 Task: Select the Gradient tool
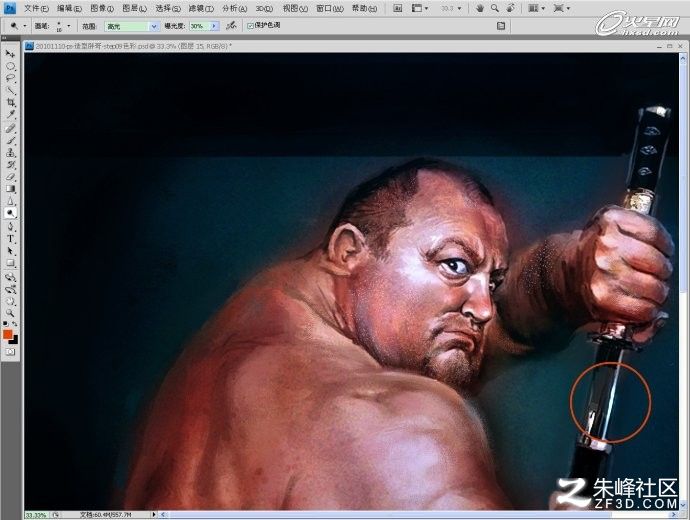[x=11, y=189]
